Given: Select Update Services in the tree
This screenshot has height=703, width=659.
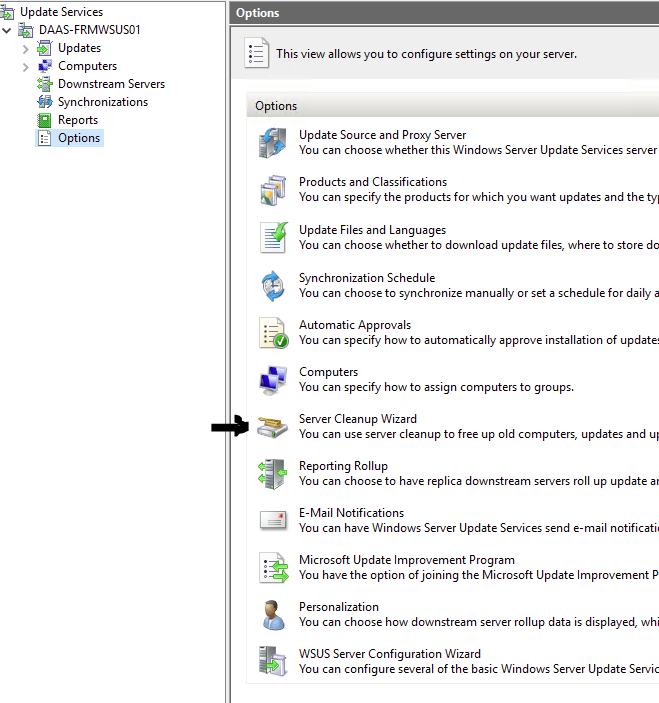Looking at the screenshot, I should pyautogui.click(x=61, y=12).
